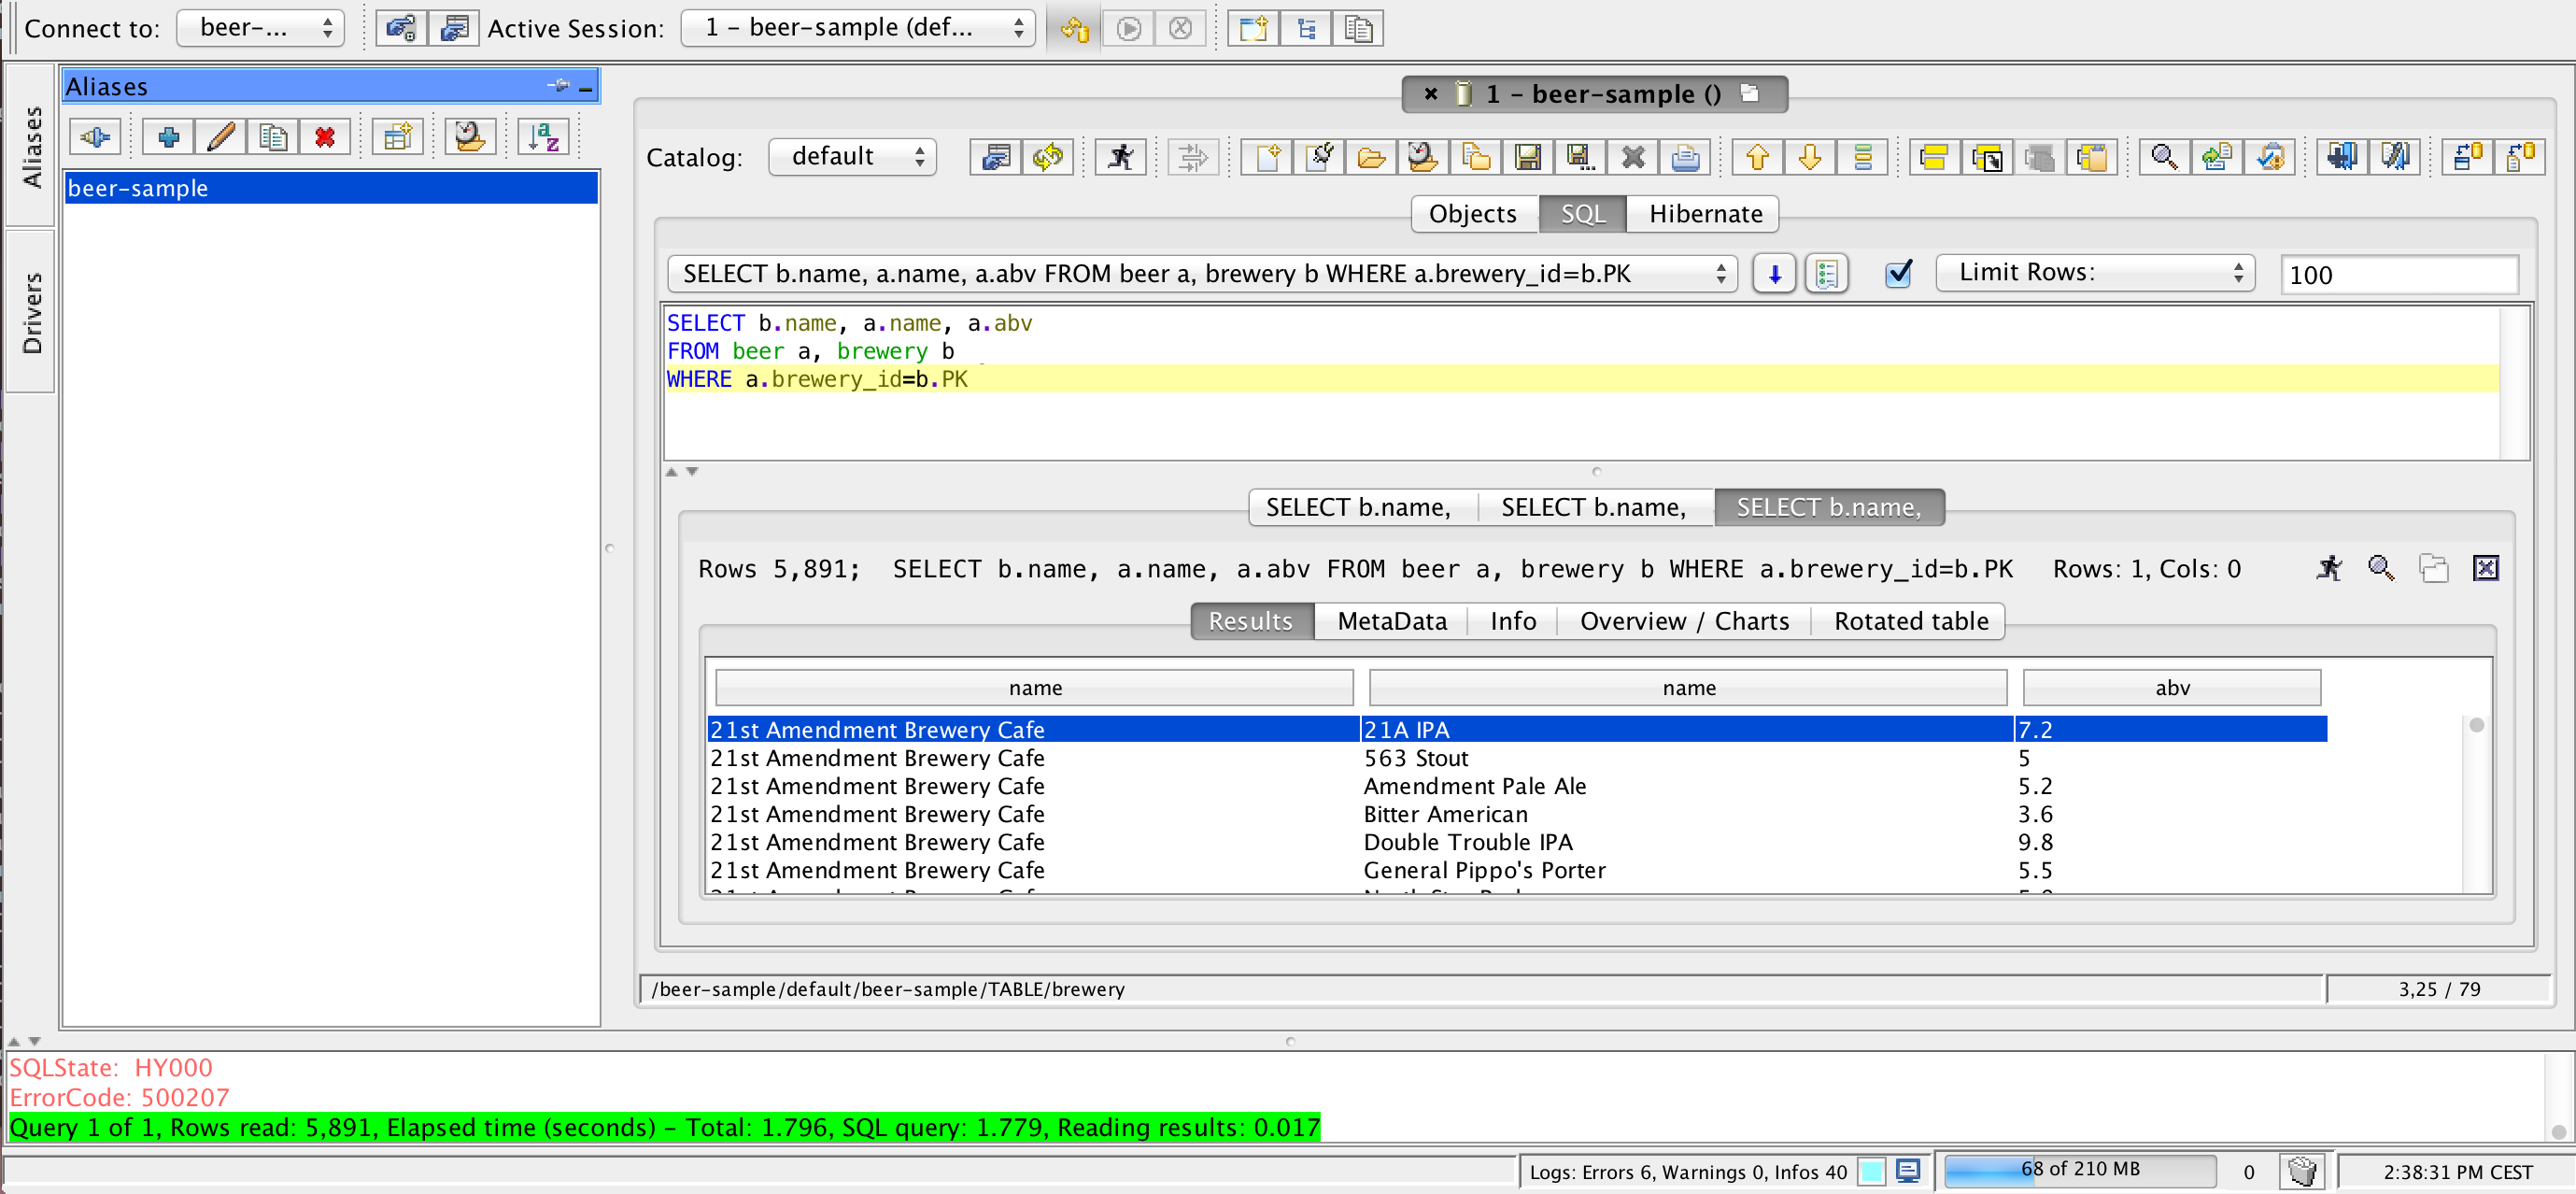Click the yellow down arrow next SQL icon

(x=1809, y=157)
